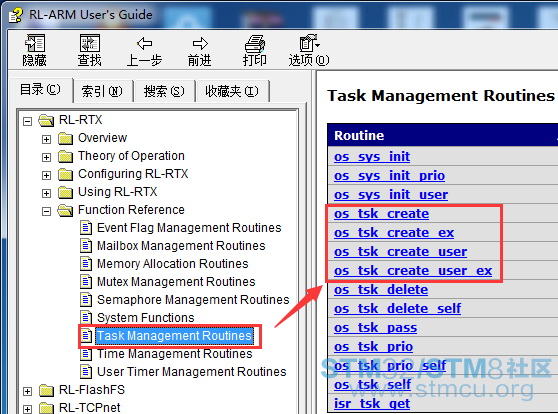Click the Time Management Routines page icon
558x414 pixels.
click(x=86, y=353)
